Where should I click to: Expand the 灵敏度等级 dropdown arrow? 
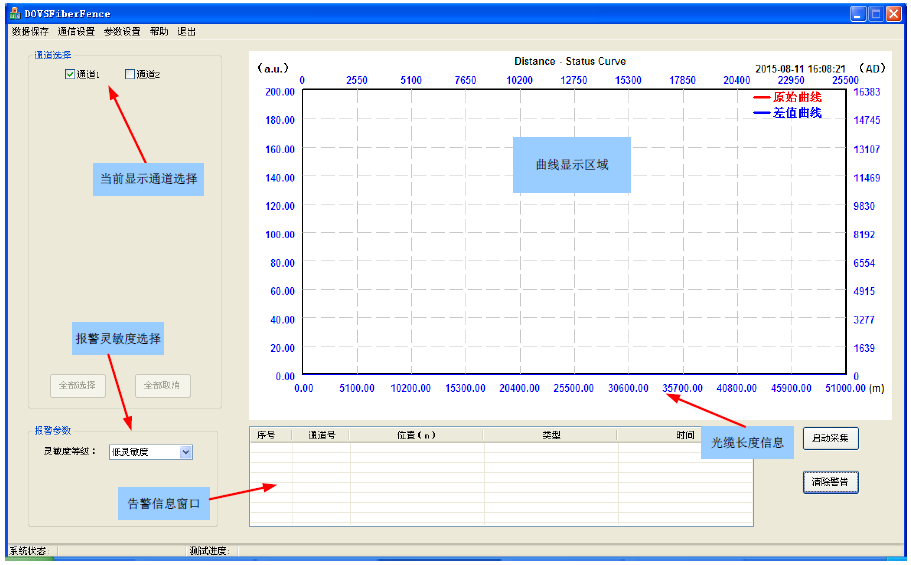tap(185, 452)
